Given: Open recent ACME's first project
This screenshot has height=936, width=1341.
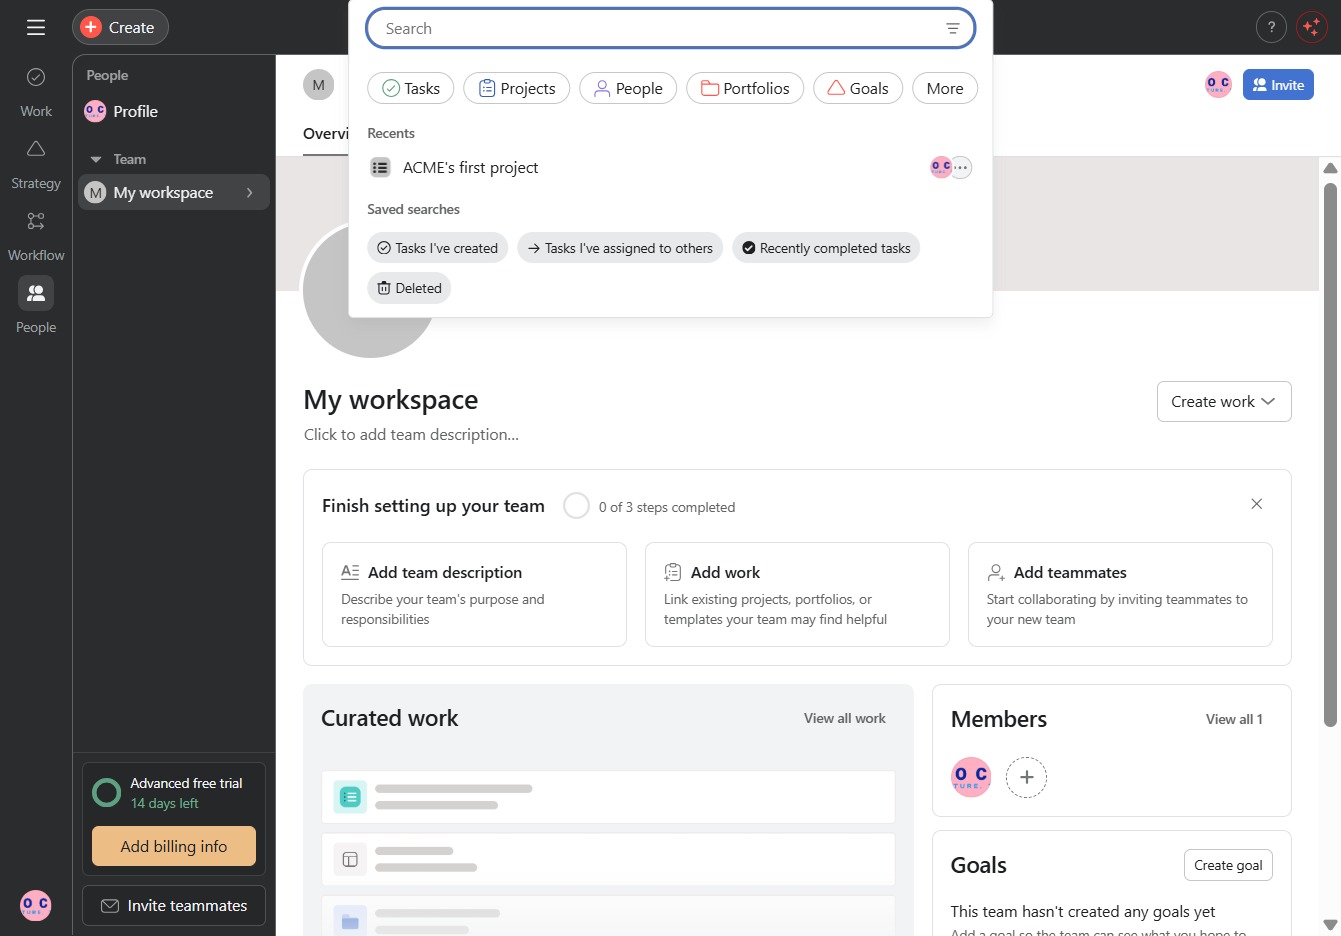Looking at the screenshot, I should [x=670, y=167].
